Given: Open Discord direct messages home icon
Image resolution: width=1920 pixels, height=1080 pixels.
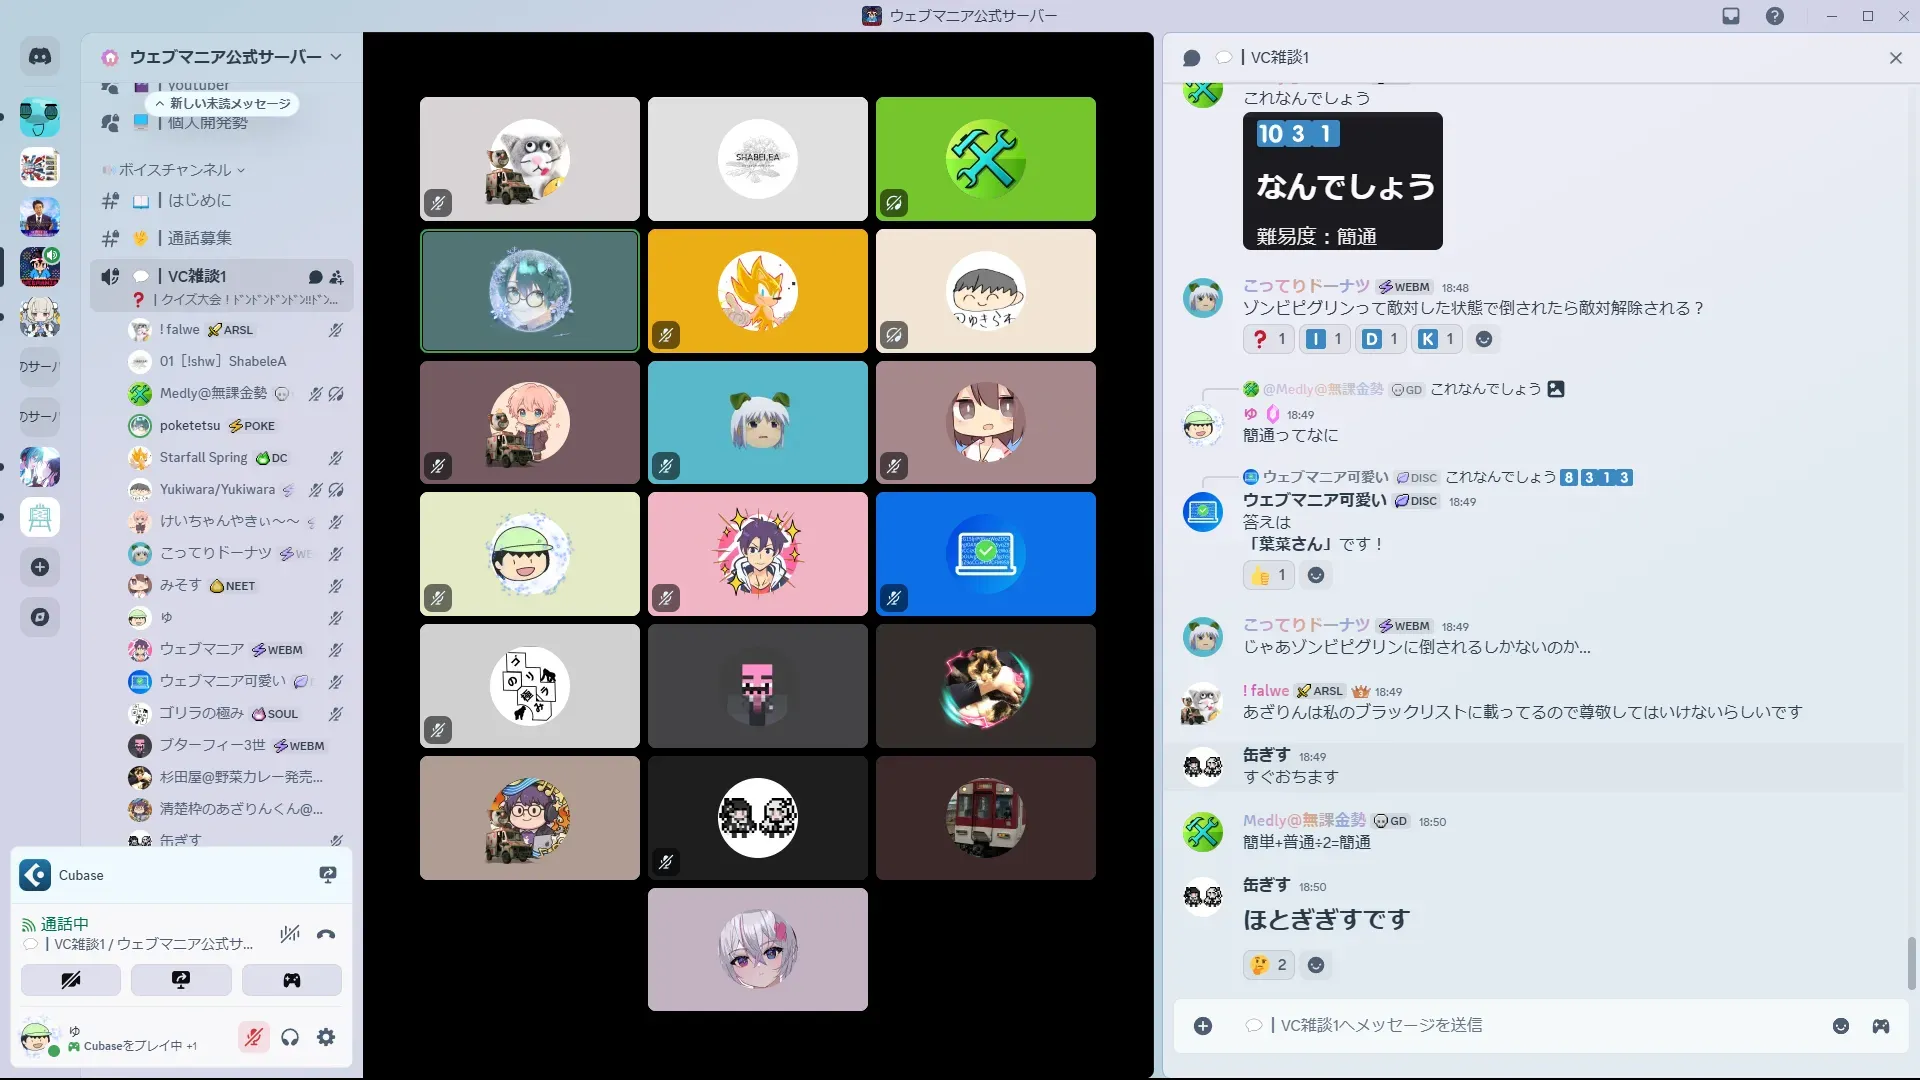Looking at the screenshot, I should click(x=40, y=57).
